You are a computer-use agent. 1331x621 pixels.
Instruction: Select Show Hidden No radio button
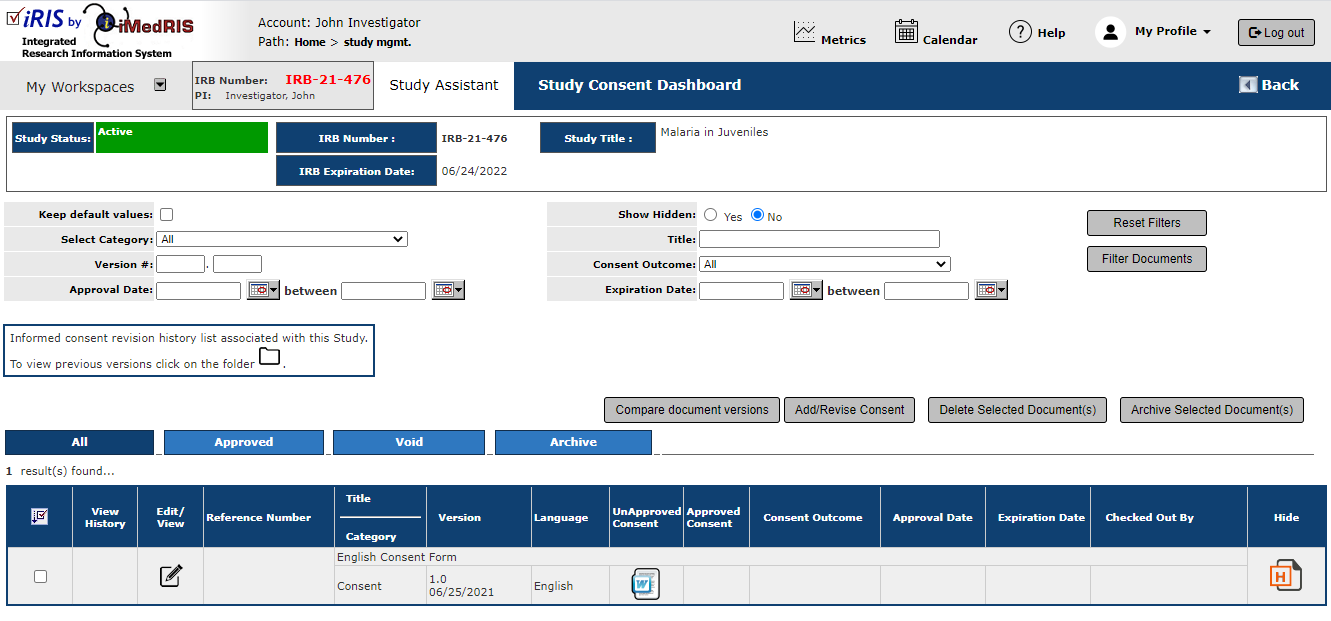757,215
